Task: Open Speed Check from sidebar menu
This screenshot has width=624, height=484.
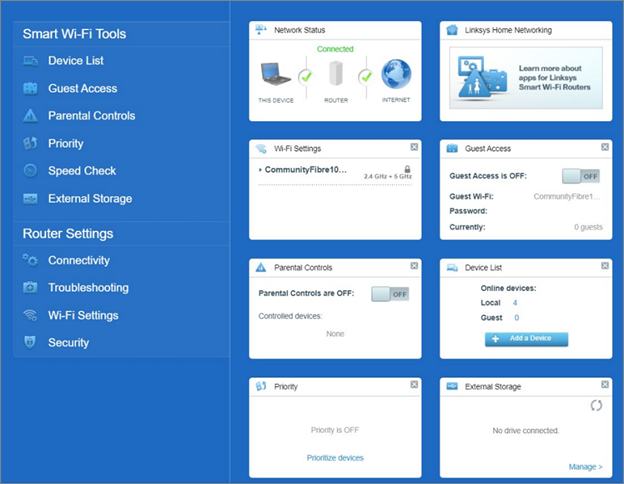Action: pos(82,171)
